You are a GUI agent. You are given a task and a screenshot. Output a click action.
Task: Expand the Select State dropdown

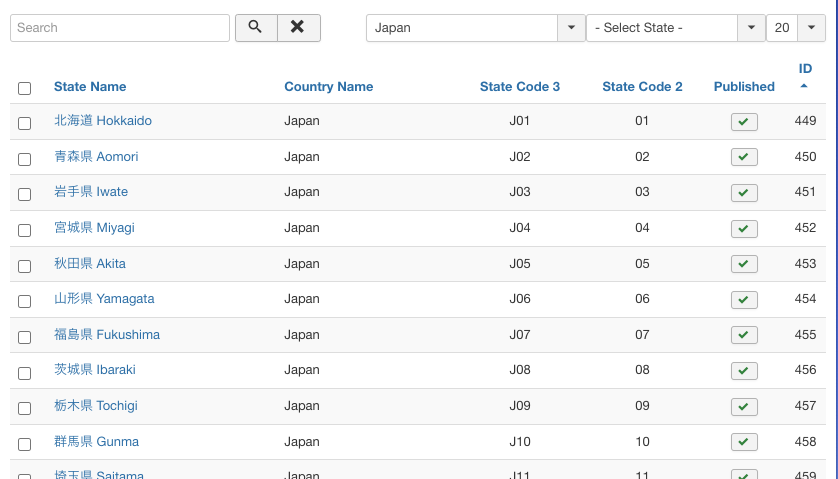[x=675, y=28]
